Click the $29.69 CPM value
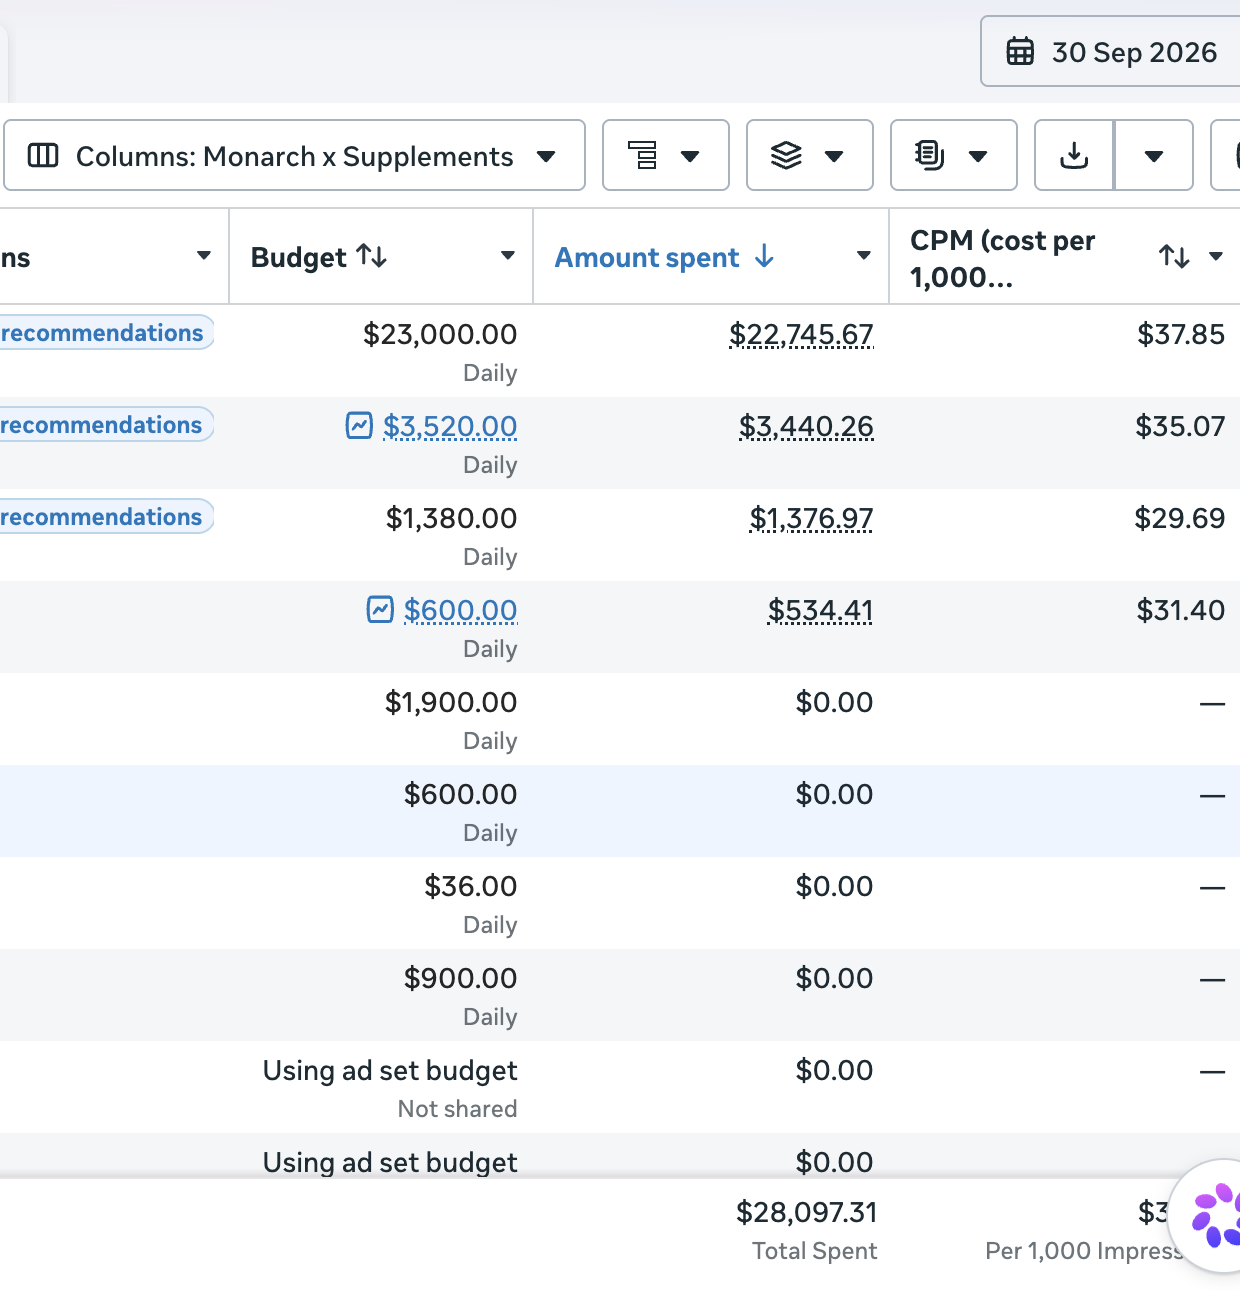Viewport: 1240px width, 1290px height. point(1180,518)
